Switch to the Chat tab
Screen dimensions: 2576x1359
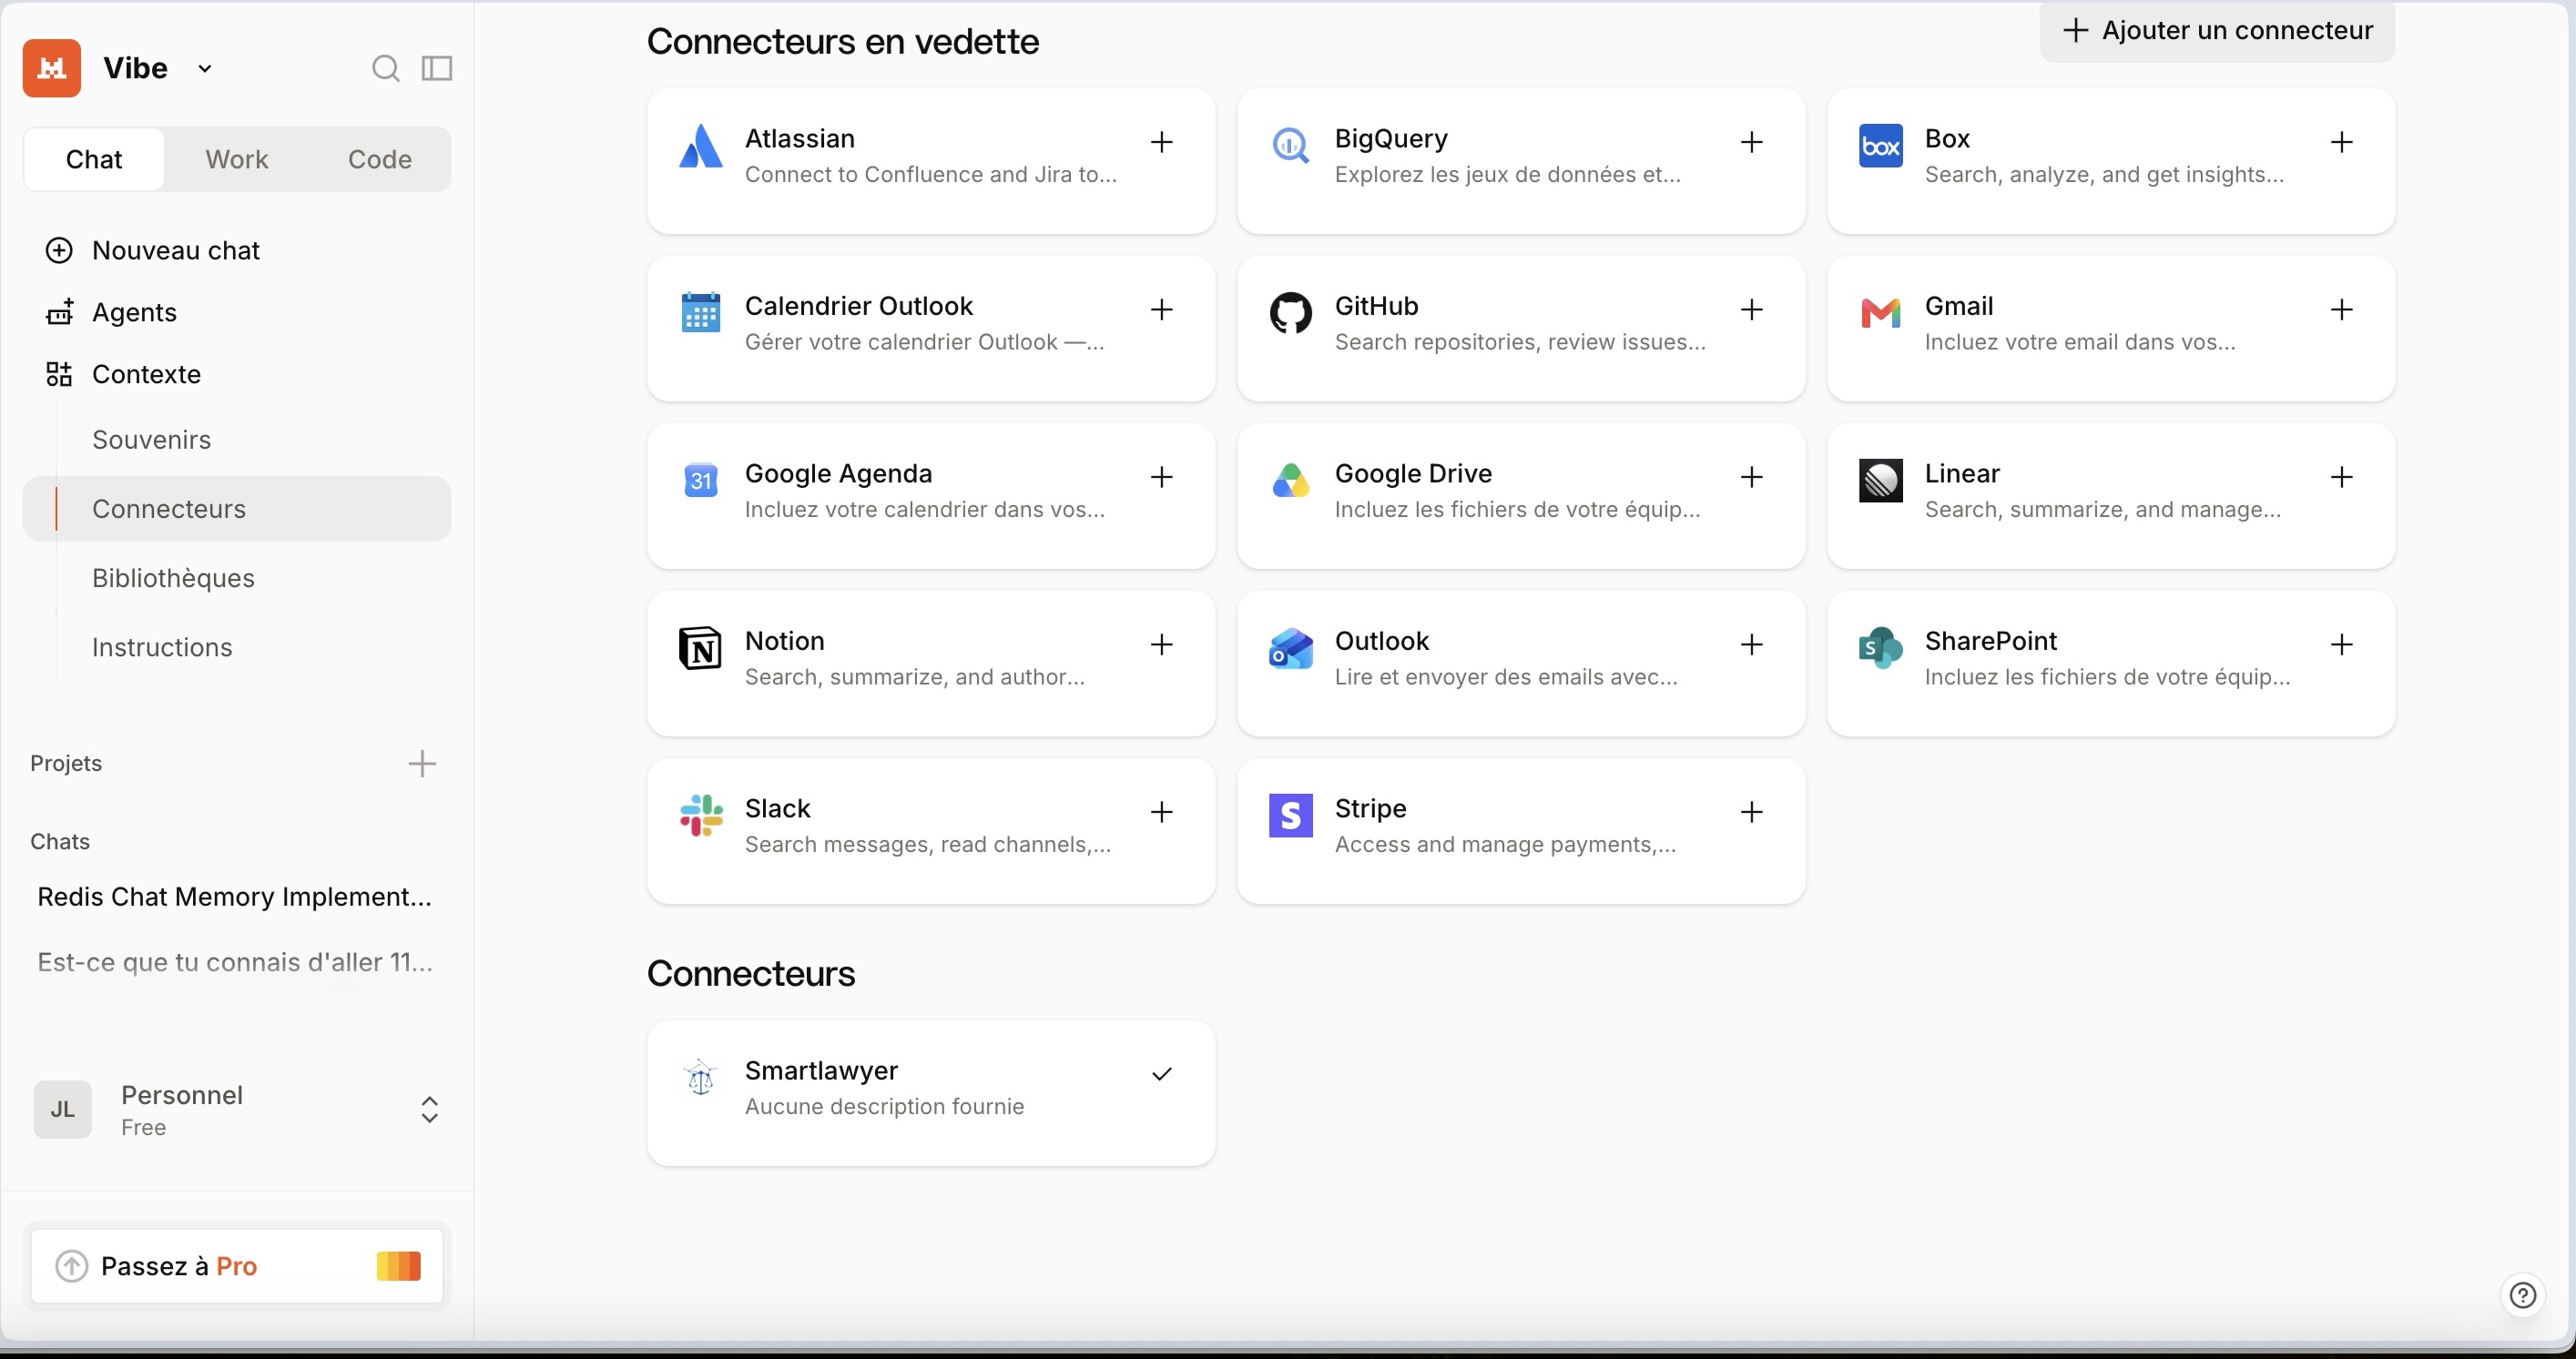[94, 159]
